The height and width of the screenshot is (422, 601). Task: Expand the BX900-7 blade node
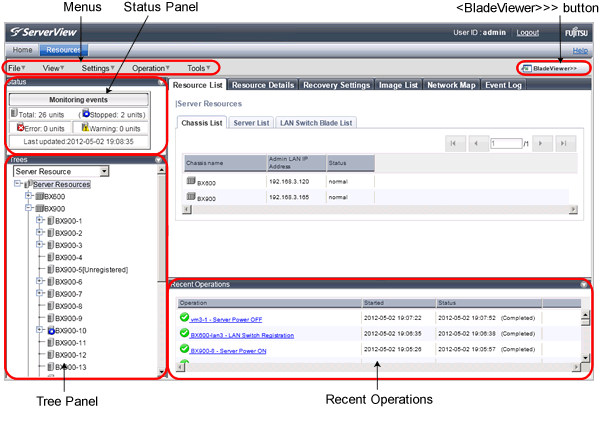tap(39, 293)
